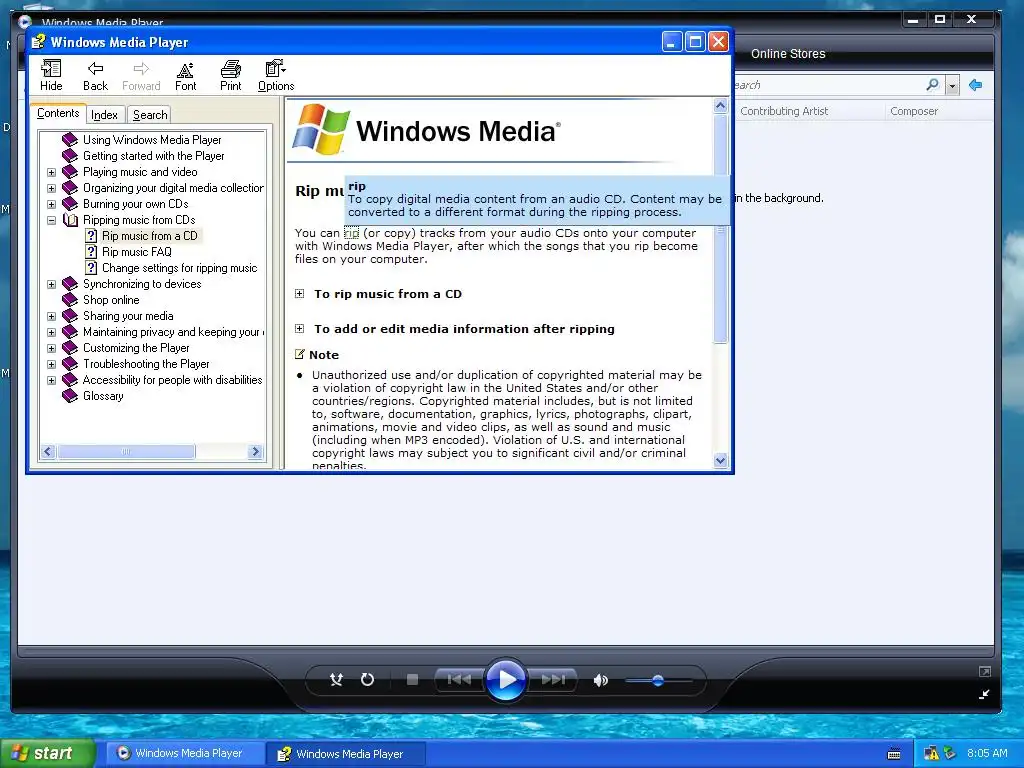The height and width of the screenshot is (768, 1024).
Task: Expand Customizing the Player node
Action: click(52, 348)
